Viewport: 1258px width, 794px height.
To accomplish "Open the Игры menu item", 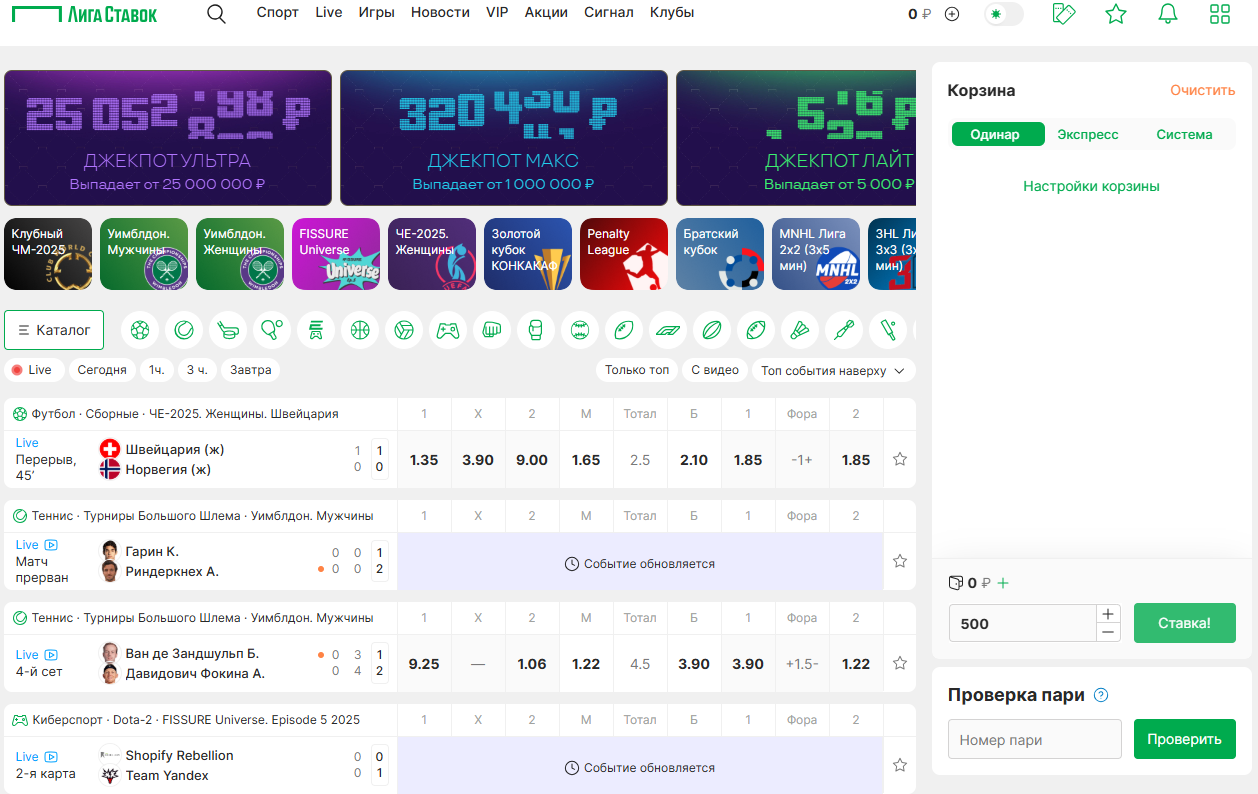I will (x=377, y=13).
